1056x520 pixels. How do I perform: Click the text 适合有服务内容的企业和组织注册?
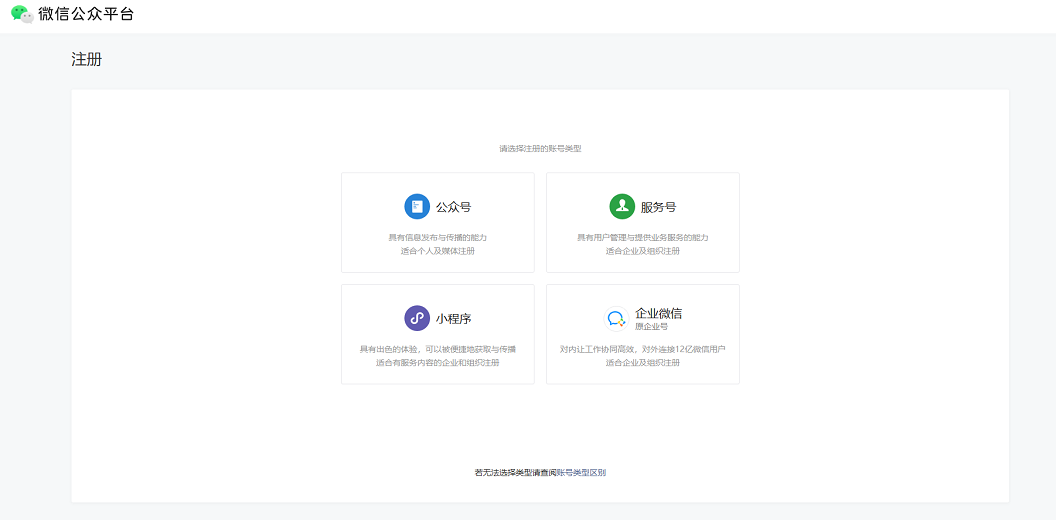point(438,363)
